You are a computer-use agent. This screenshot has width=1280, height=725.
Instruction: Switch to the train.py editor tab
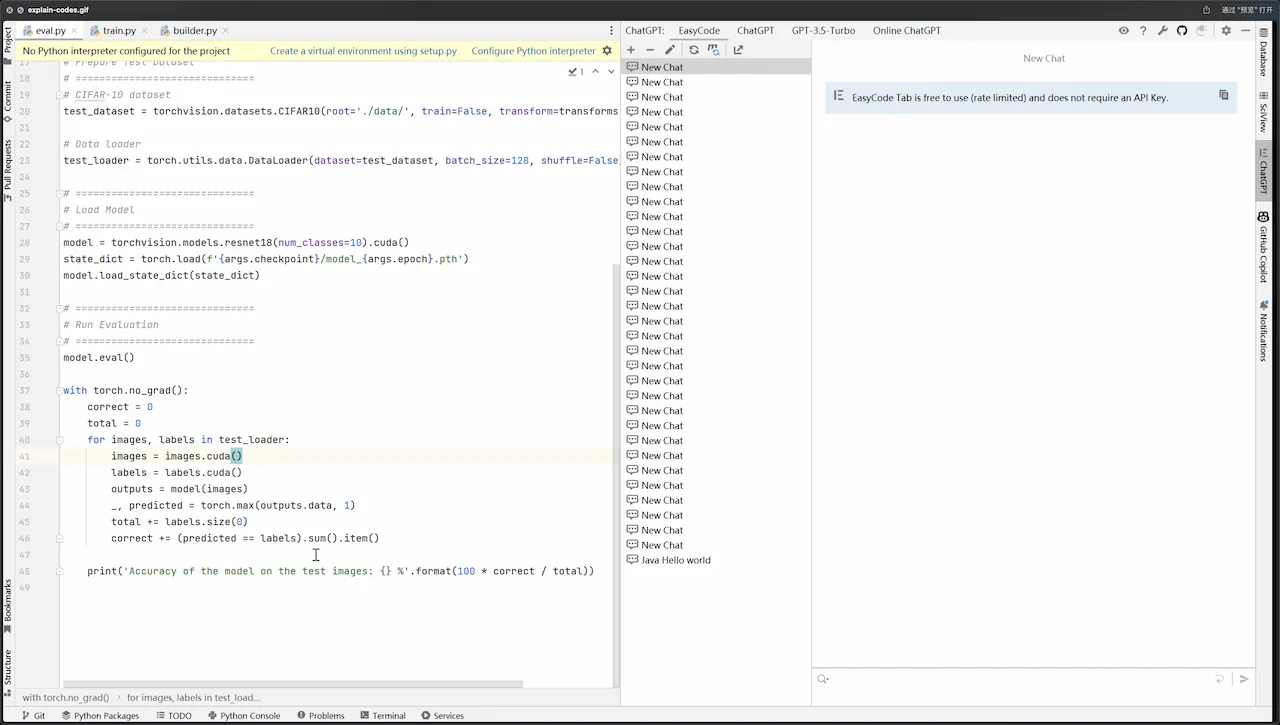pyautogui.click(x=119, y=31)
